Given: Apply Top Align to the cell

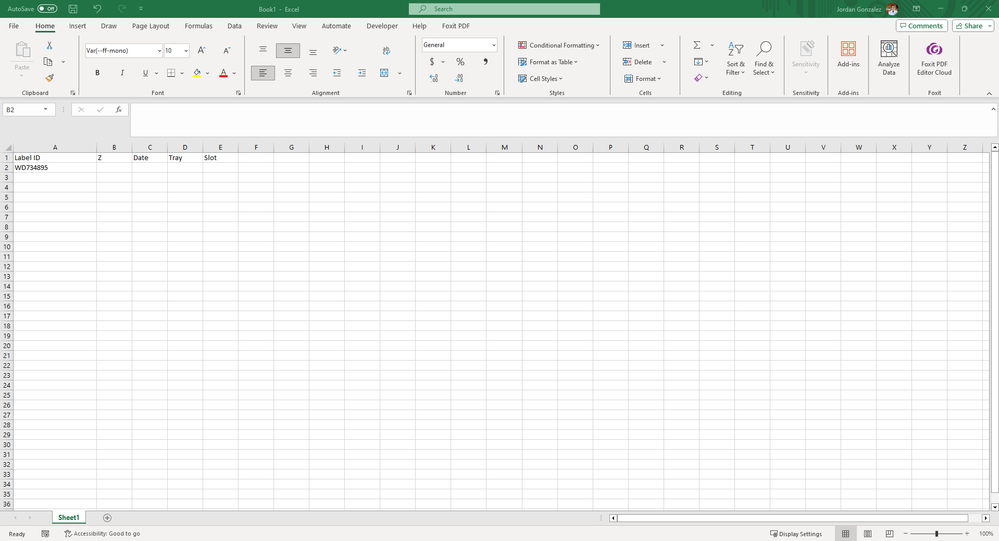Looking at the screenshot, I should (x=262, y=50).
